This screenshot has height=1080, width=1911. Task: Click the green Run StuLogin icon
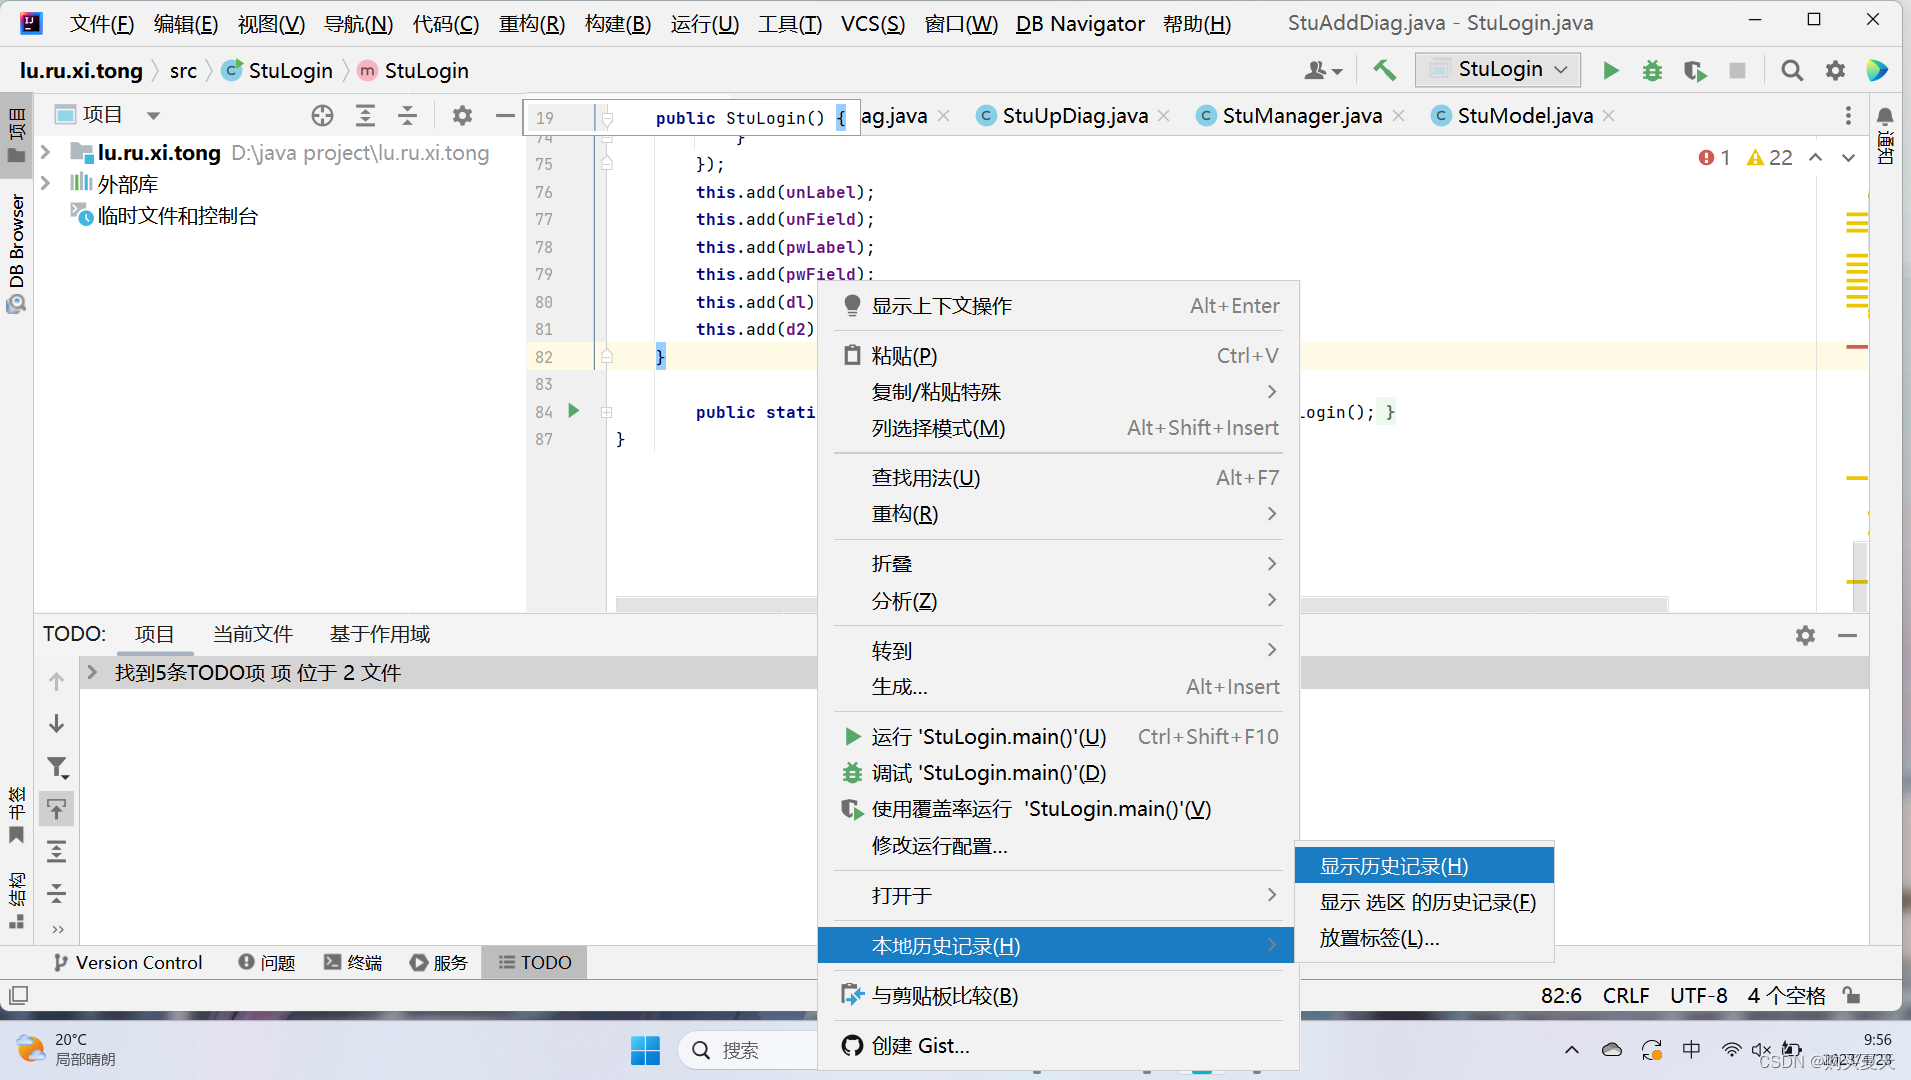tap(1610, 70)
